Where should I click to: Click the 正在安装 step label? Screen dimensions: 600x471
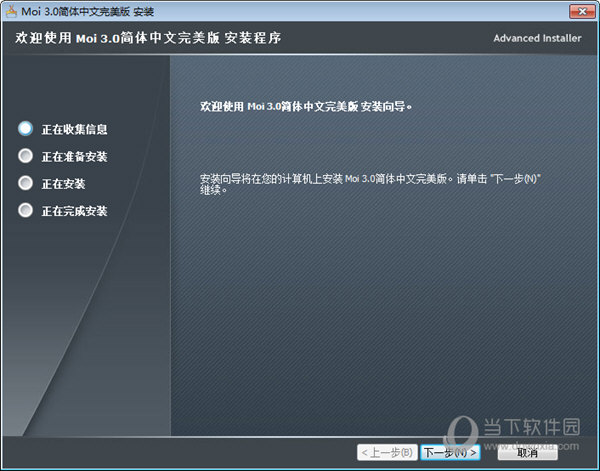tap(64, 184)
